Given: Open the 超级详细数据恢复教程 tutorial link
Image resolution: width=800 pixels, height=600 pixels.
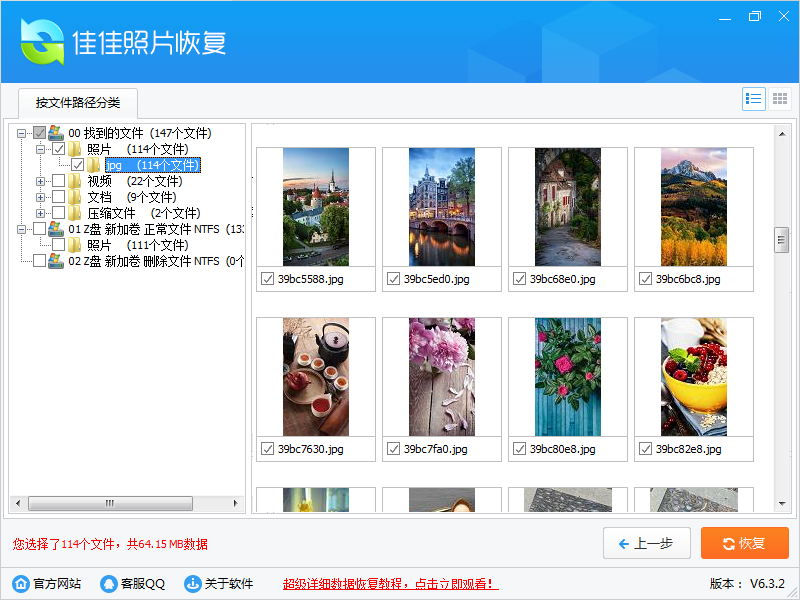Looking at the screenshot, I should (x=390, y=584).
